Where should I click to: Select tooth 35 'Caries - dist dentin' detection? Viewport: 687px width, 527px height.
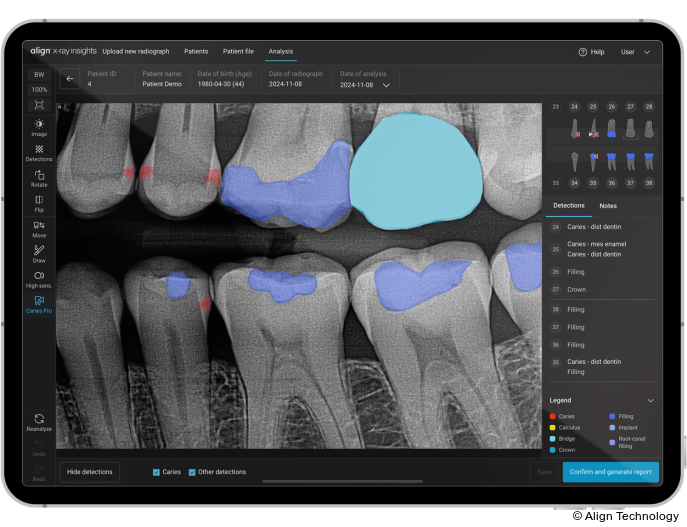click(x=594, y=361)
